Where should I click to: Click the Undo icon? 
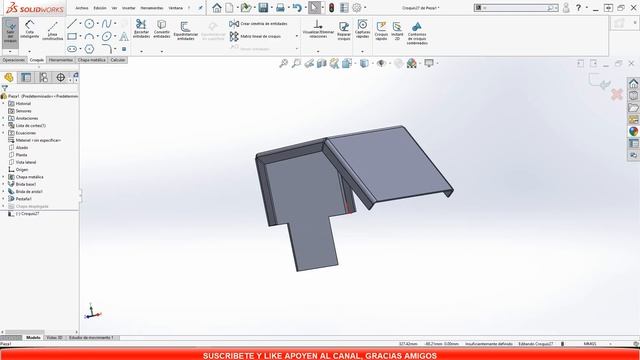297,7
